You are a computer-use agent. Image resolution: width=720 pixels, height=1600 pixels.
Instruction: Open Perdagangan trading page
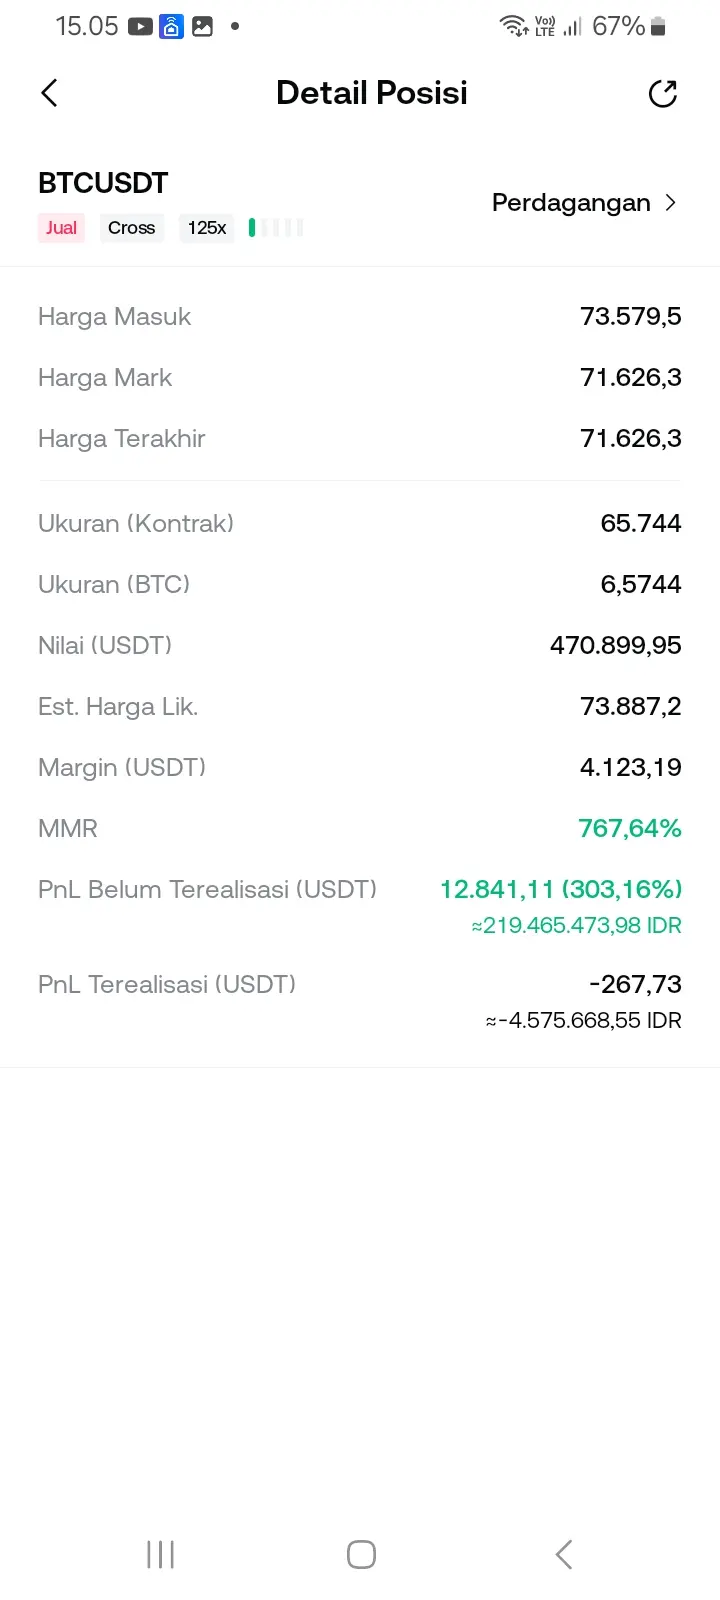coord(584,203)
